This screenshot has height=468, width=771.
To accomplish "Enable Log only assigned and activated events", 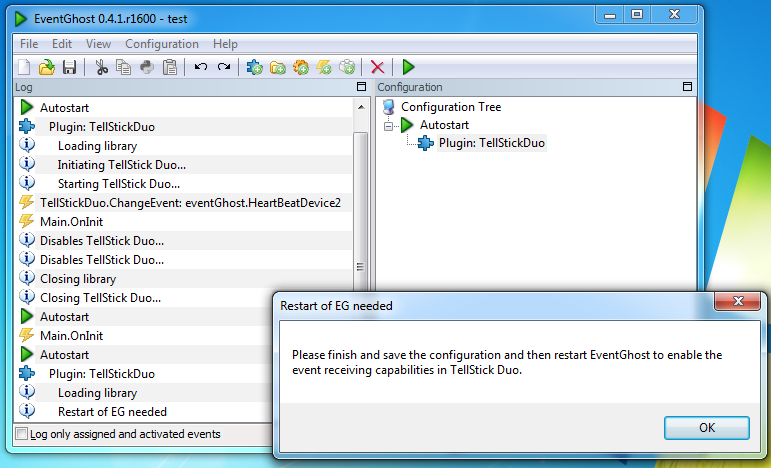I will coord(22,434).
